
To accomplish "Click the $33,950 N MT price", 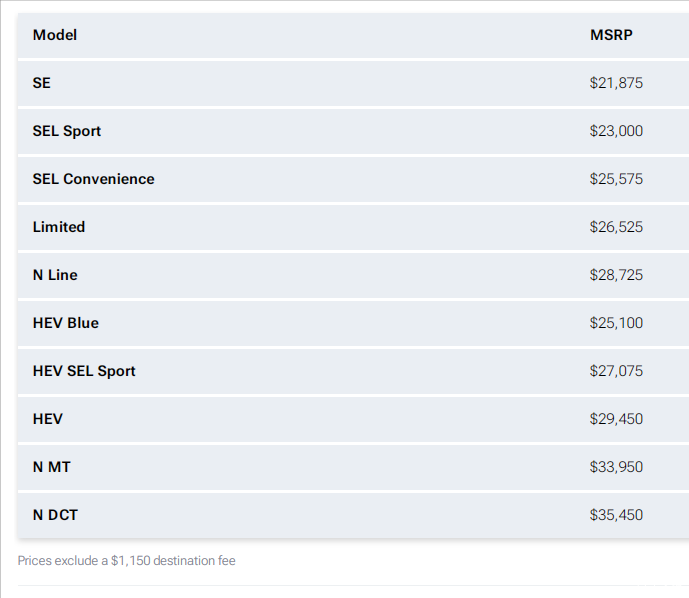I will [x=616, y=467].
